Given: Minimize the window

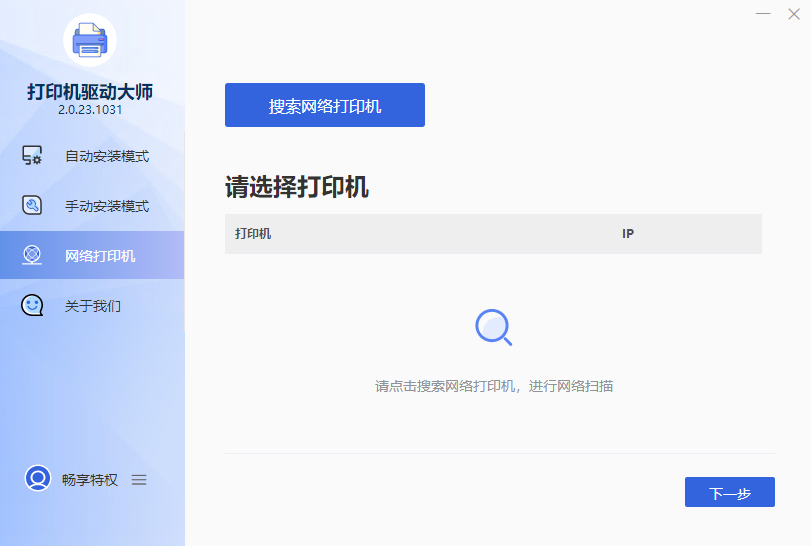Looking at the screenshot, I should 763,14.
